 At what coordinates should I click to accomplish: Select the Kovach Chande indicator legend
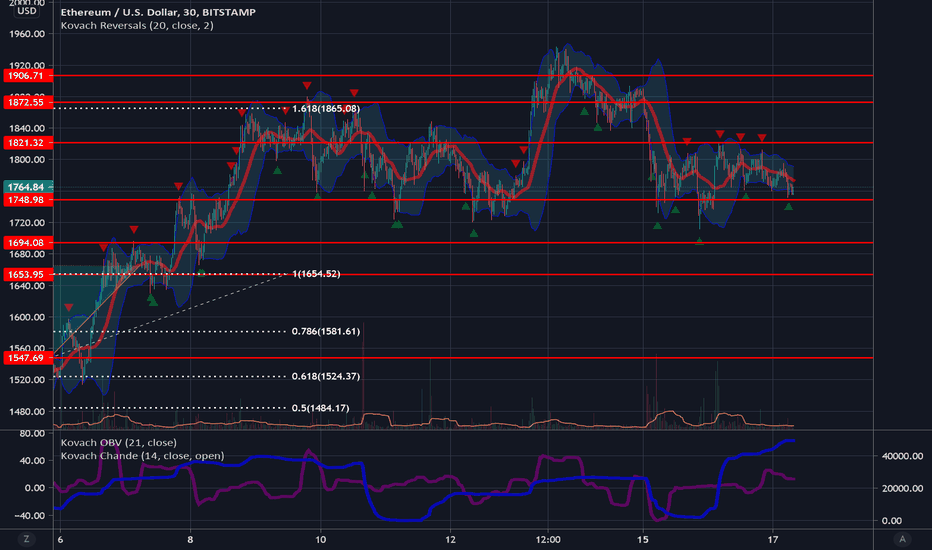[142, 456]
